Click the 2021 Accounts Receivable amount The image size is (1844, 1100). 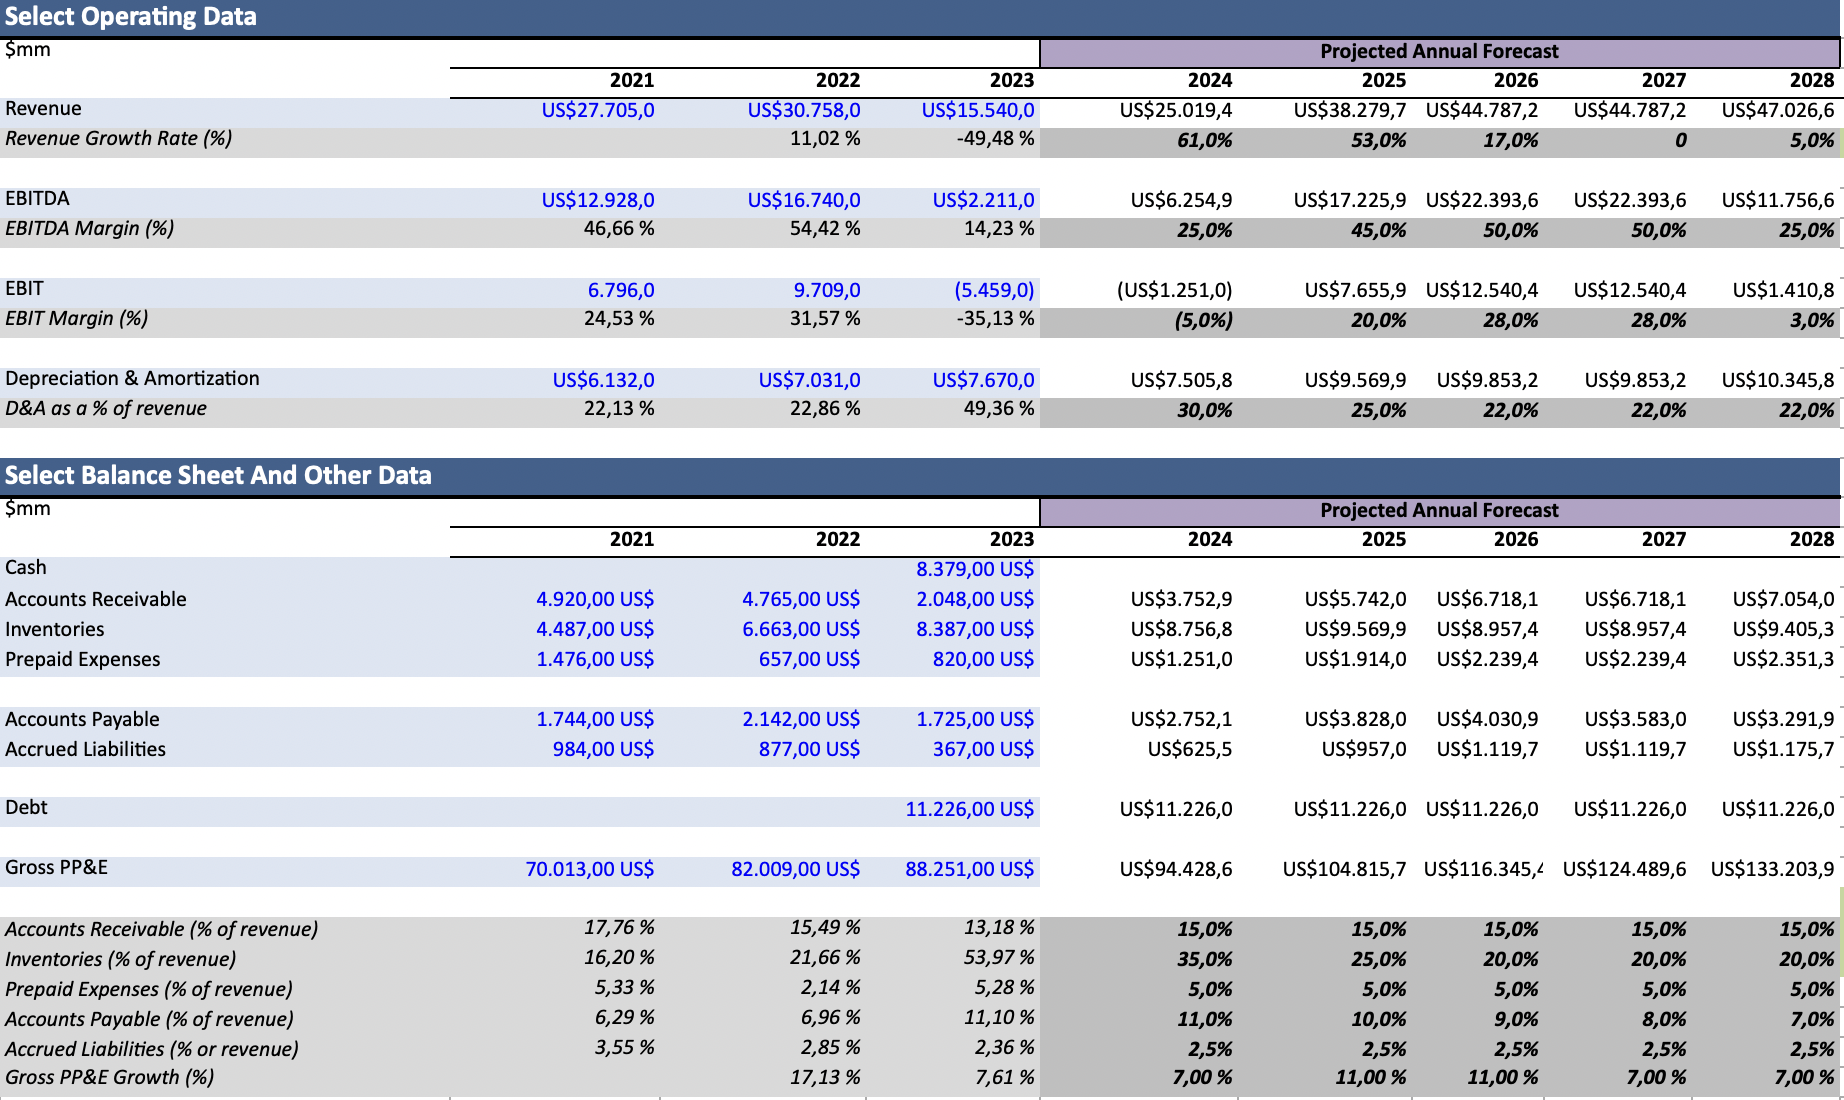[594, 599]
